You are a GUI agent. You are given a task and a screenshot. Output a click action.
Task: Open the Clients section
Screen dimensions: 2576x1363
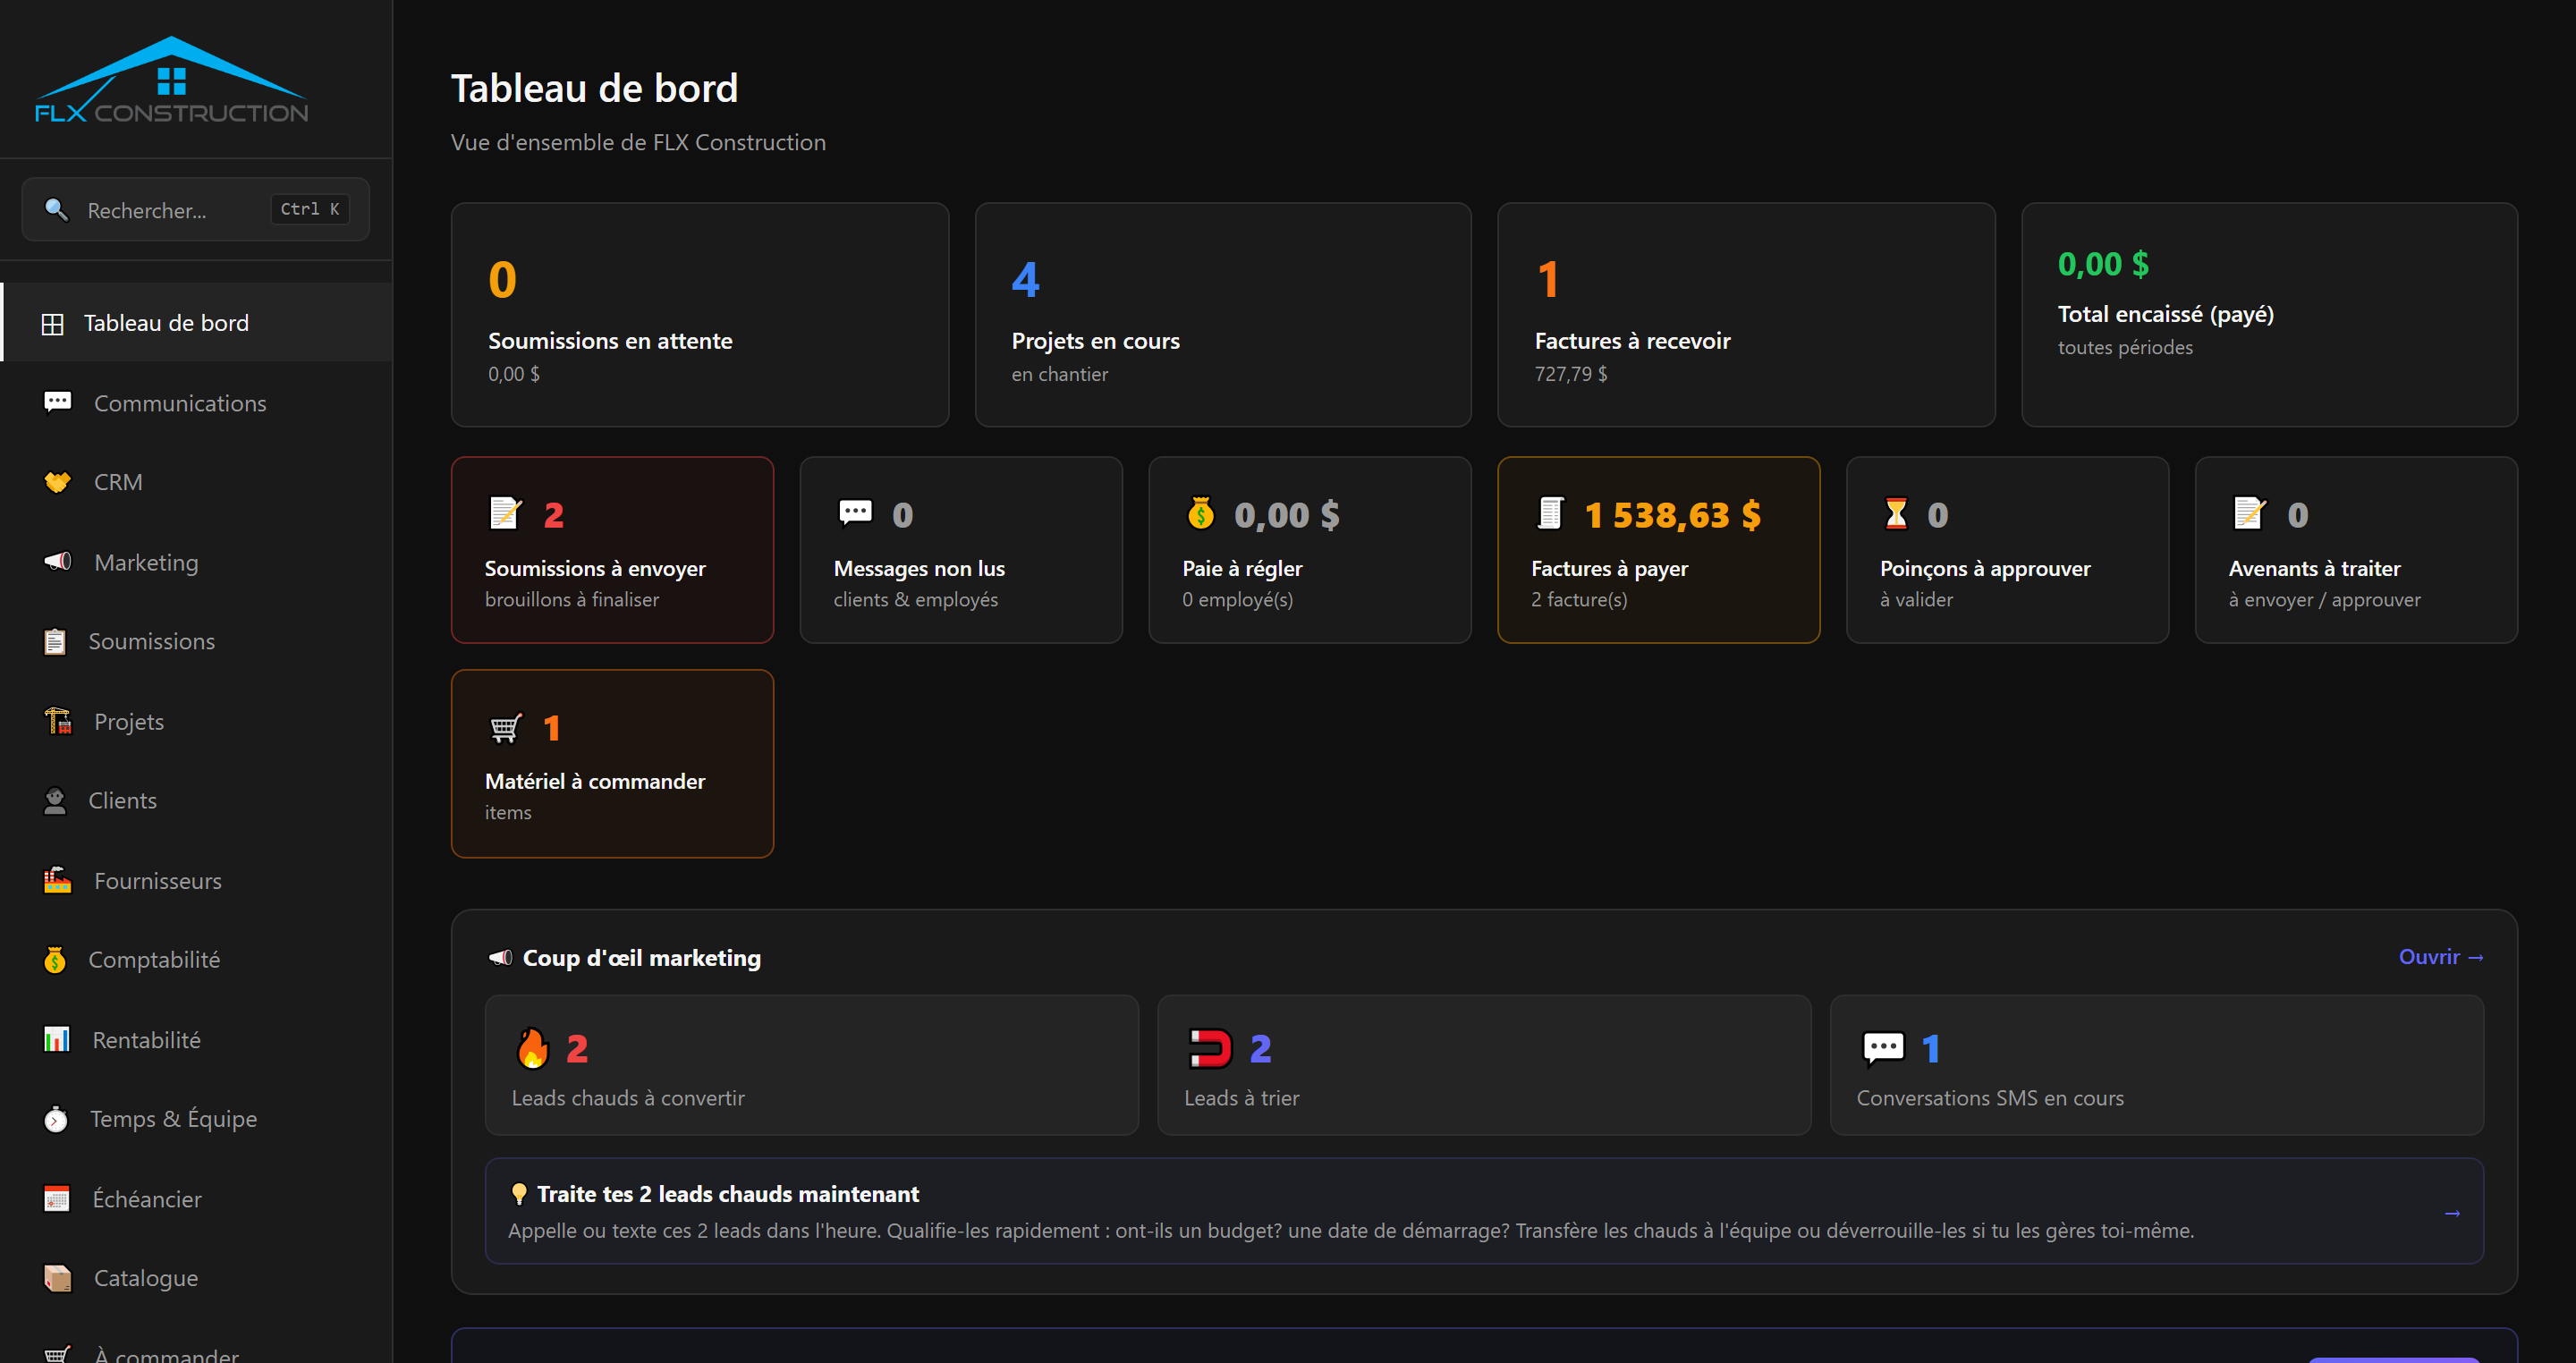[x=197, y=801]
